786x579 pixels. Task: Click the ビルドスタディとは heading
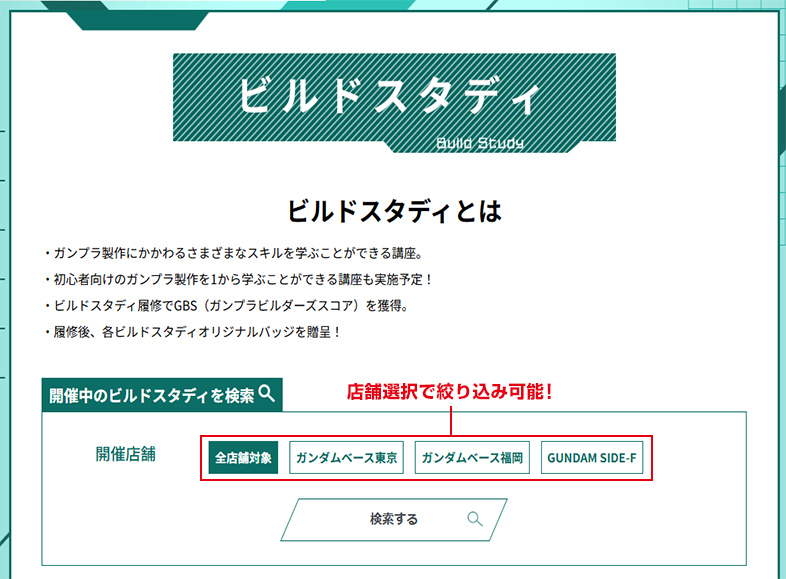(x=394, y=211)
